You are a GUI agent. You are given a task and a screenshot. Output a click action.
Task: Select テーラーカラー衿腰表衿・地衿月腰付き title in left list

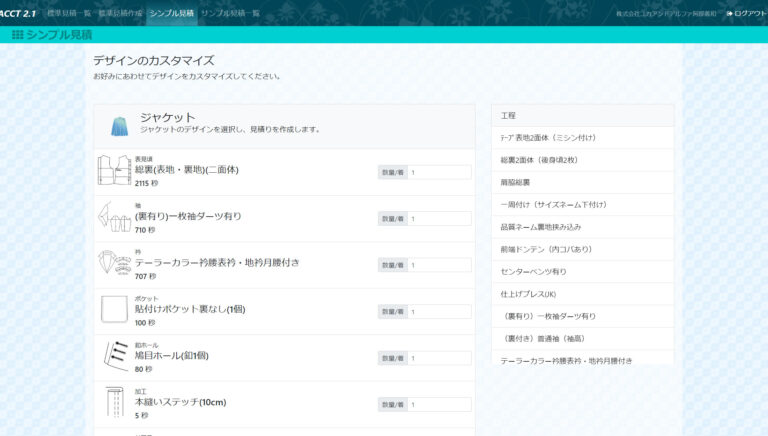click(217, 263)
